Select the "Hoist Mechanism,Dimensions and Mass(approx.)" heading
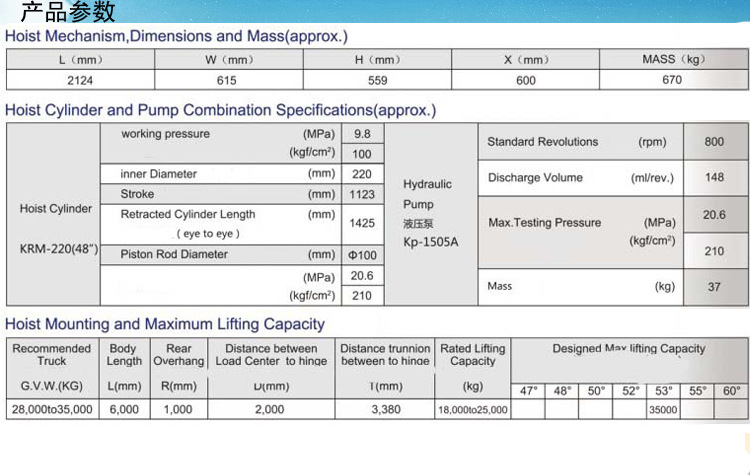750x475 pixels. [176, 36]
